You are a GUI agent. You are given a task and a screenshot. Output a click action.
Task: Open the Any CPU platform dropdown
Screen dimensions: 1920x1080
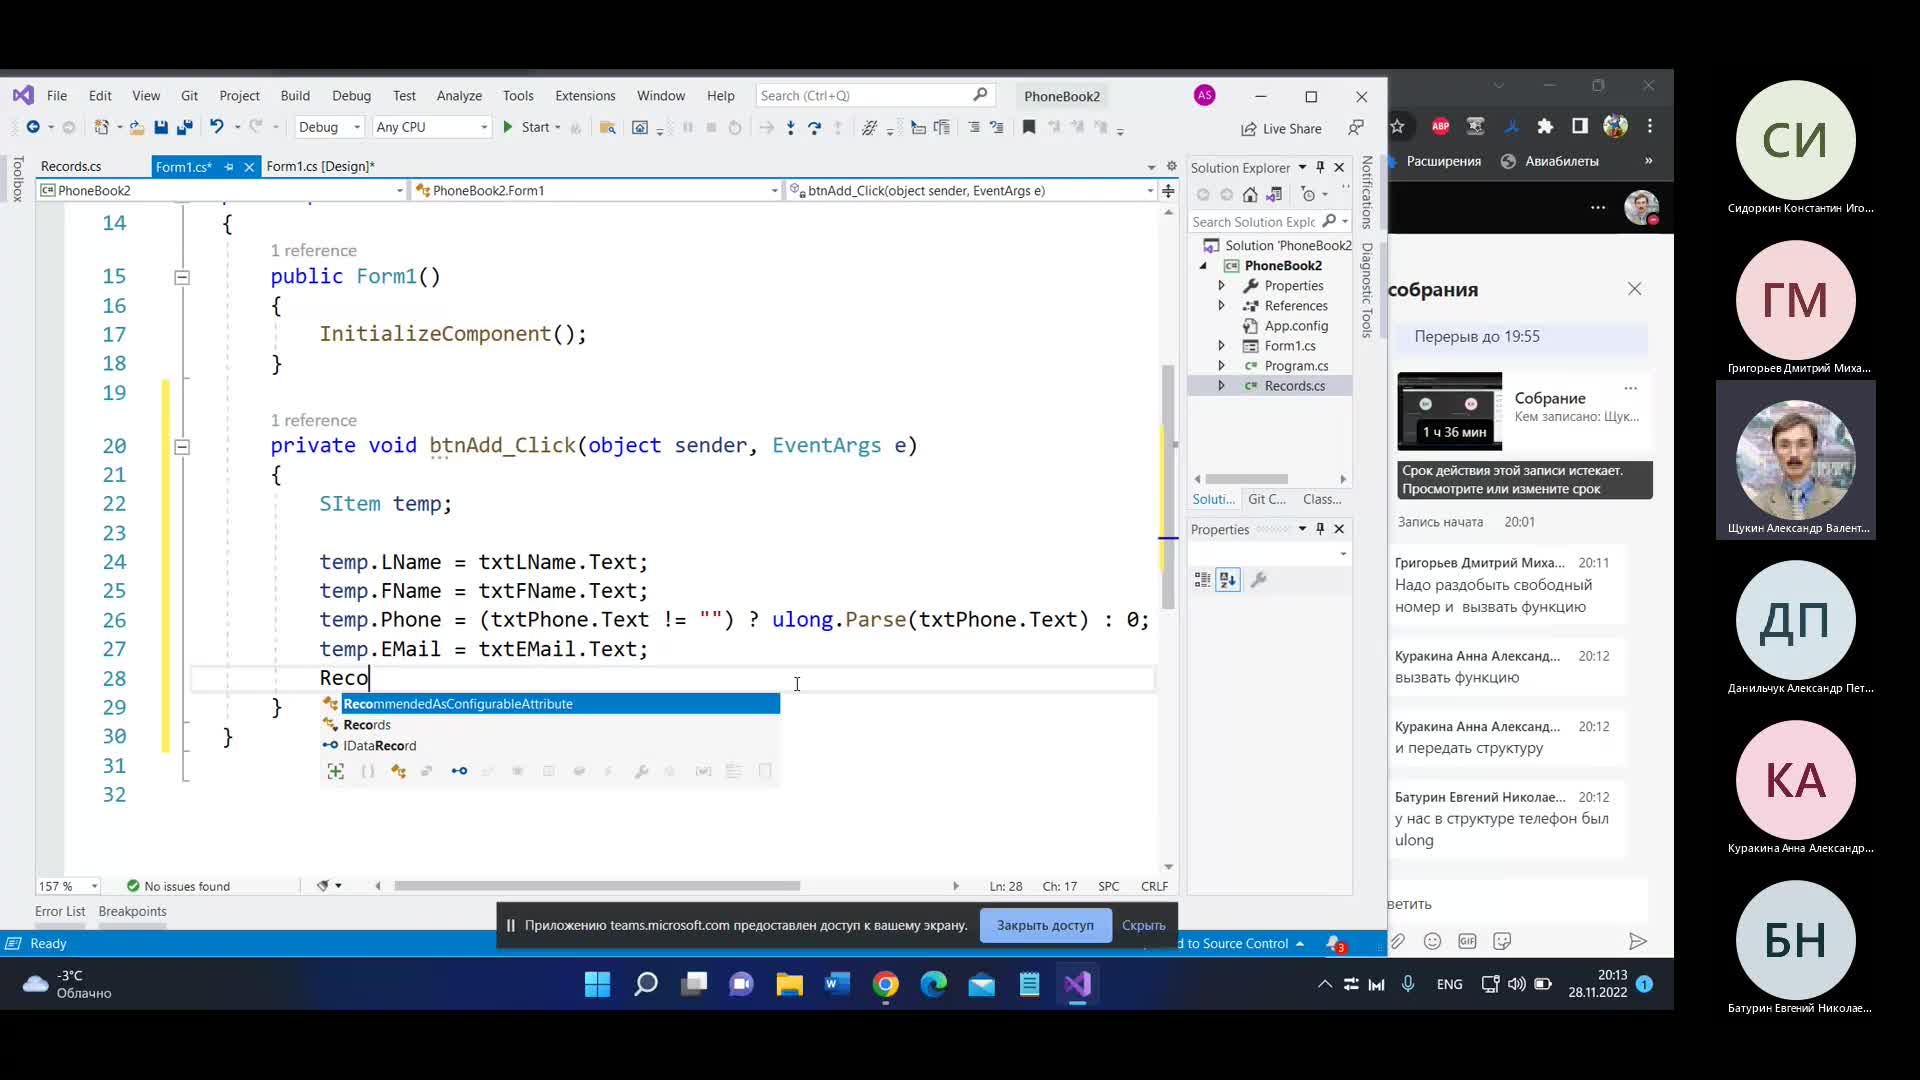point(431,127)
